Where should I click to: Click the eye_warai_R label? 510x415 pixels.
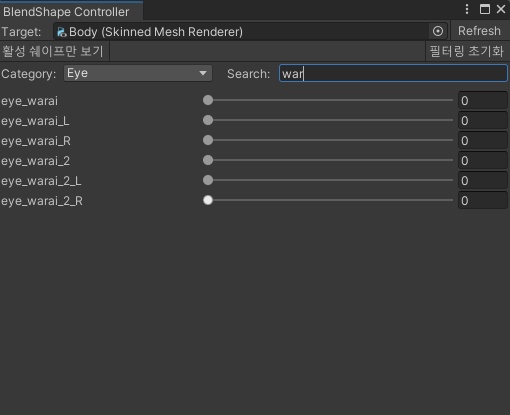pyautogui.click(x=36, y=141)
